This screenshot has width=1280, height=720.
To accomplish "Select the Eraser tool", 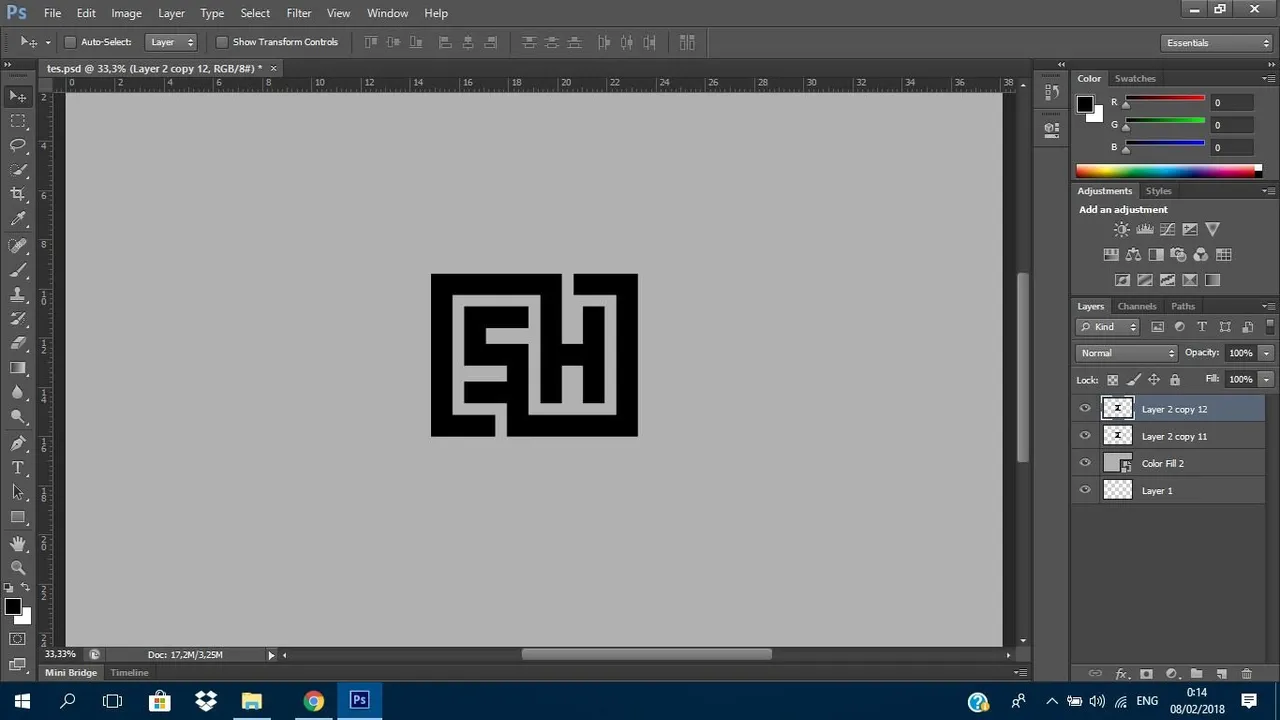I will pyautogui.click(x=18, y=343).
